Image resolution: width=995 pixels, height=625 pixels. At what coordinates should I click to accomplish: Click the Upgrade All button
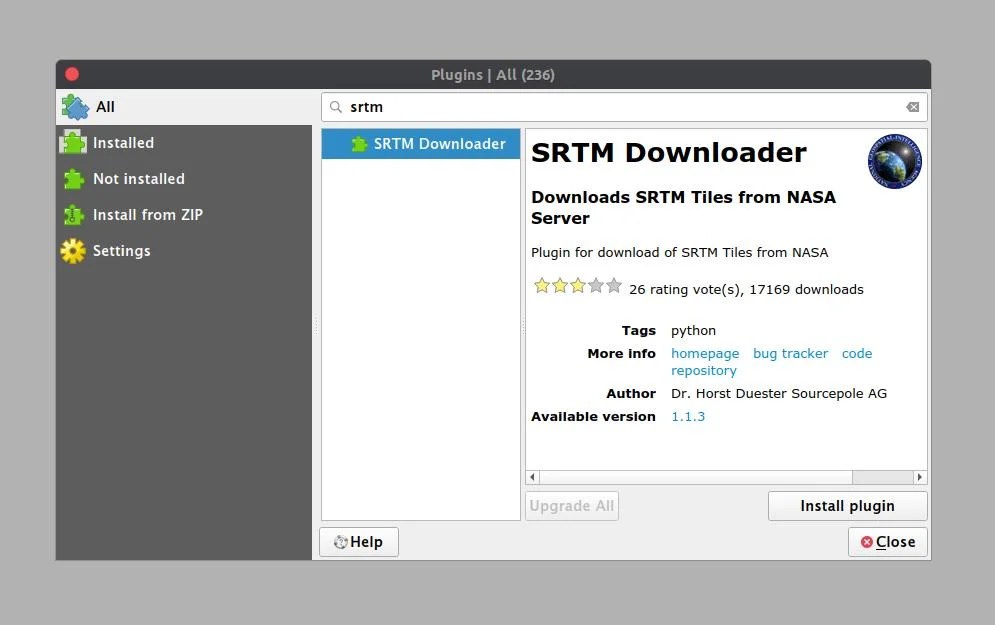[571, 505]
